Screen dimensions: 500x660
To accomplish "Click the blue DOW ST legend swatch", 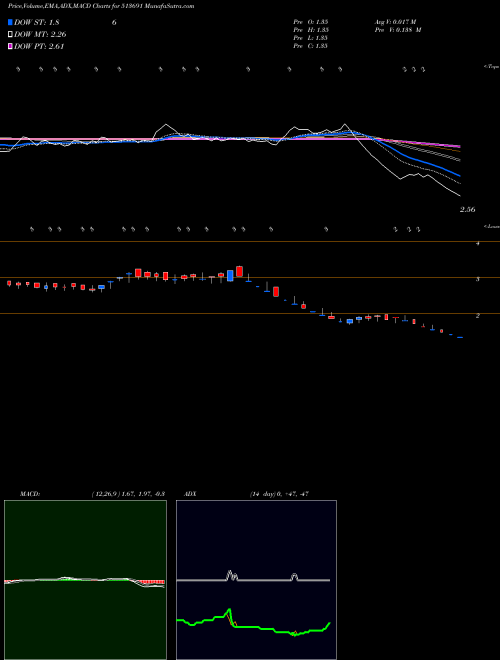I will pyautogui.click(x=11, y=22).
